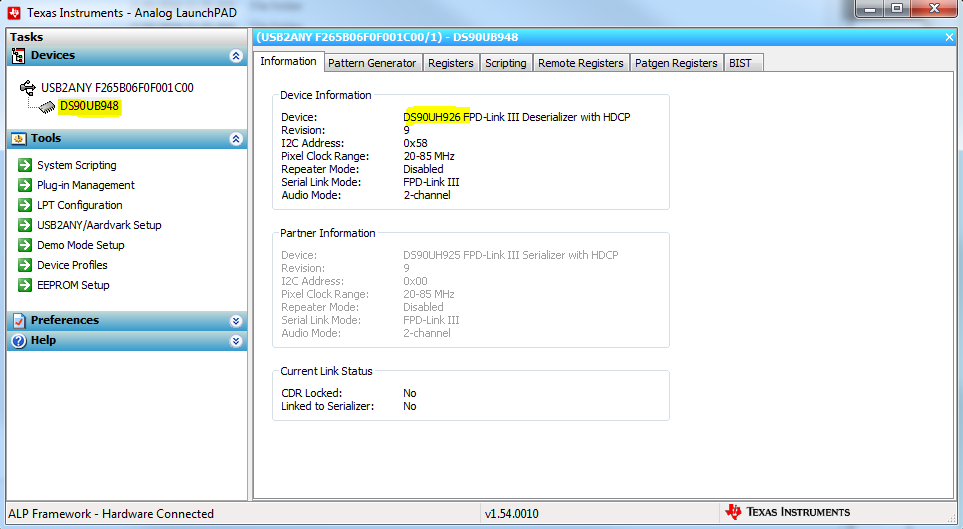Screen dimensions: 963x529
Task: Minimize the Analog LaunchPAD window
Action: 870,9
